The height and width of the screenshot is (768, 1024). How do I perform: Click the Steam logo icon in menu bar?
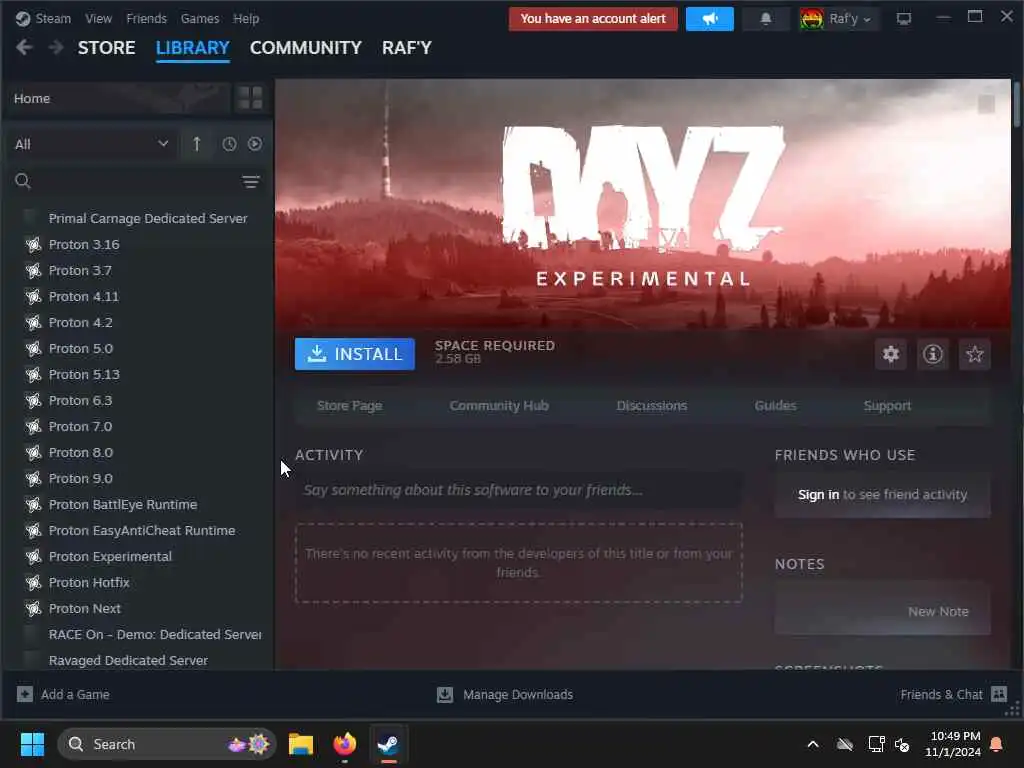tap(23, 18)
